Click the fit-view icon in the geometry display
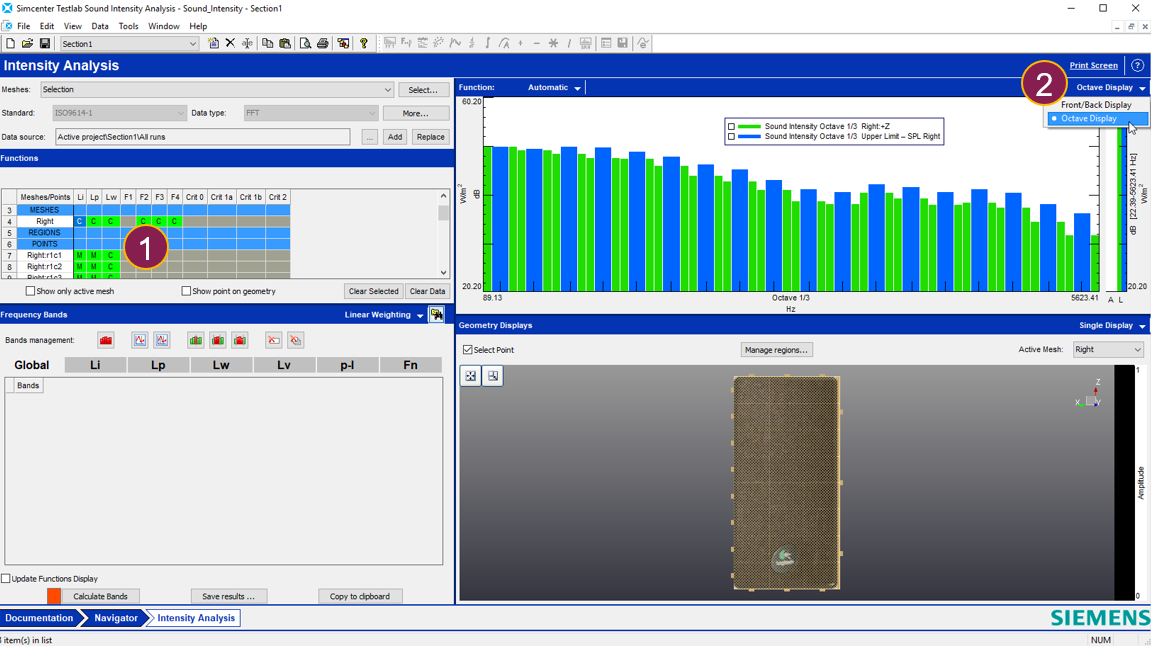1151x646 pixels. [x=471, y=376]
